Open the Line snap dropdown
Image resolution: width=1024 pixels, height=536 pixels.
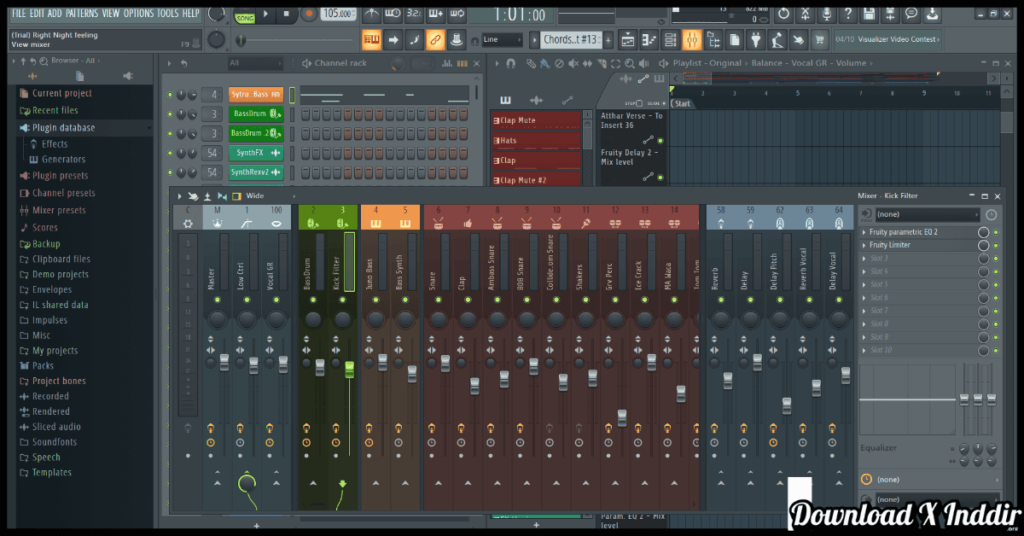(x=502, y=40)
